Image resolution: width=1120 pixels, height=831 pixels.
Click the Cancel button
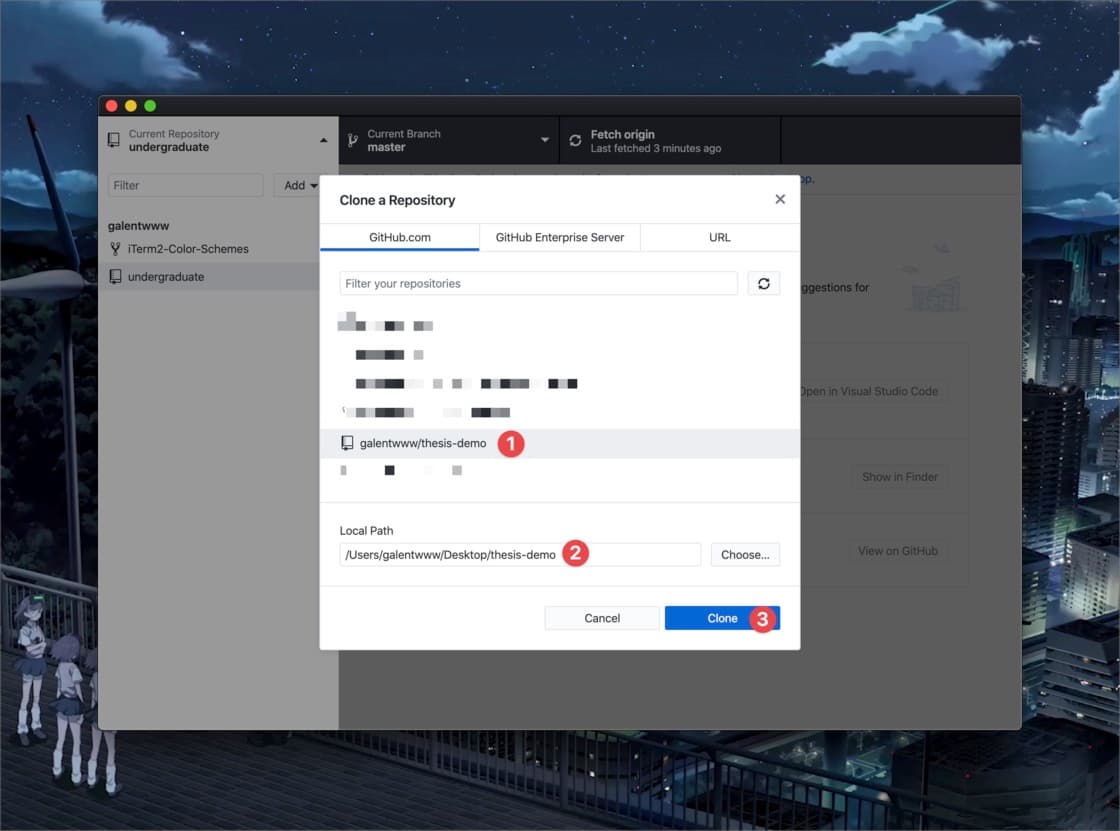602,618
